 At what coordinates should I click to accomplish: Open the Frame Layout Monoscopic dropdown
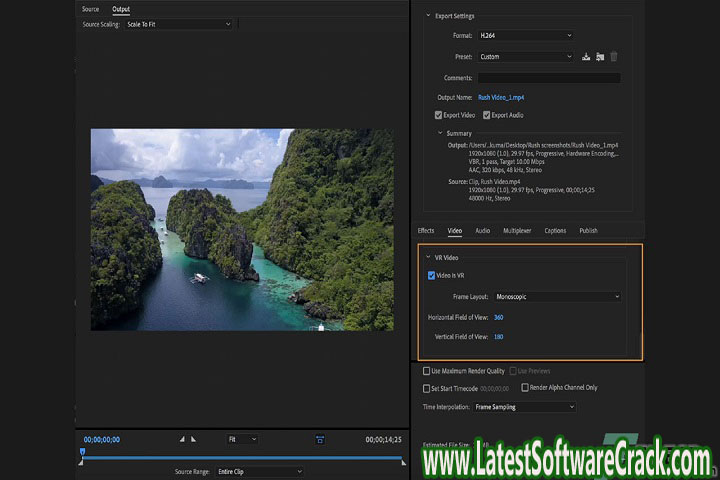557,296
